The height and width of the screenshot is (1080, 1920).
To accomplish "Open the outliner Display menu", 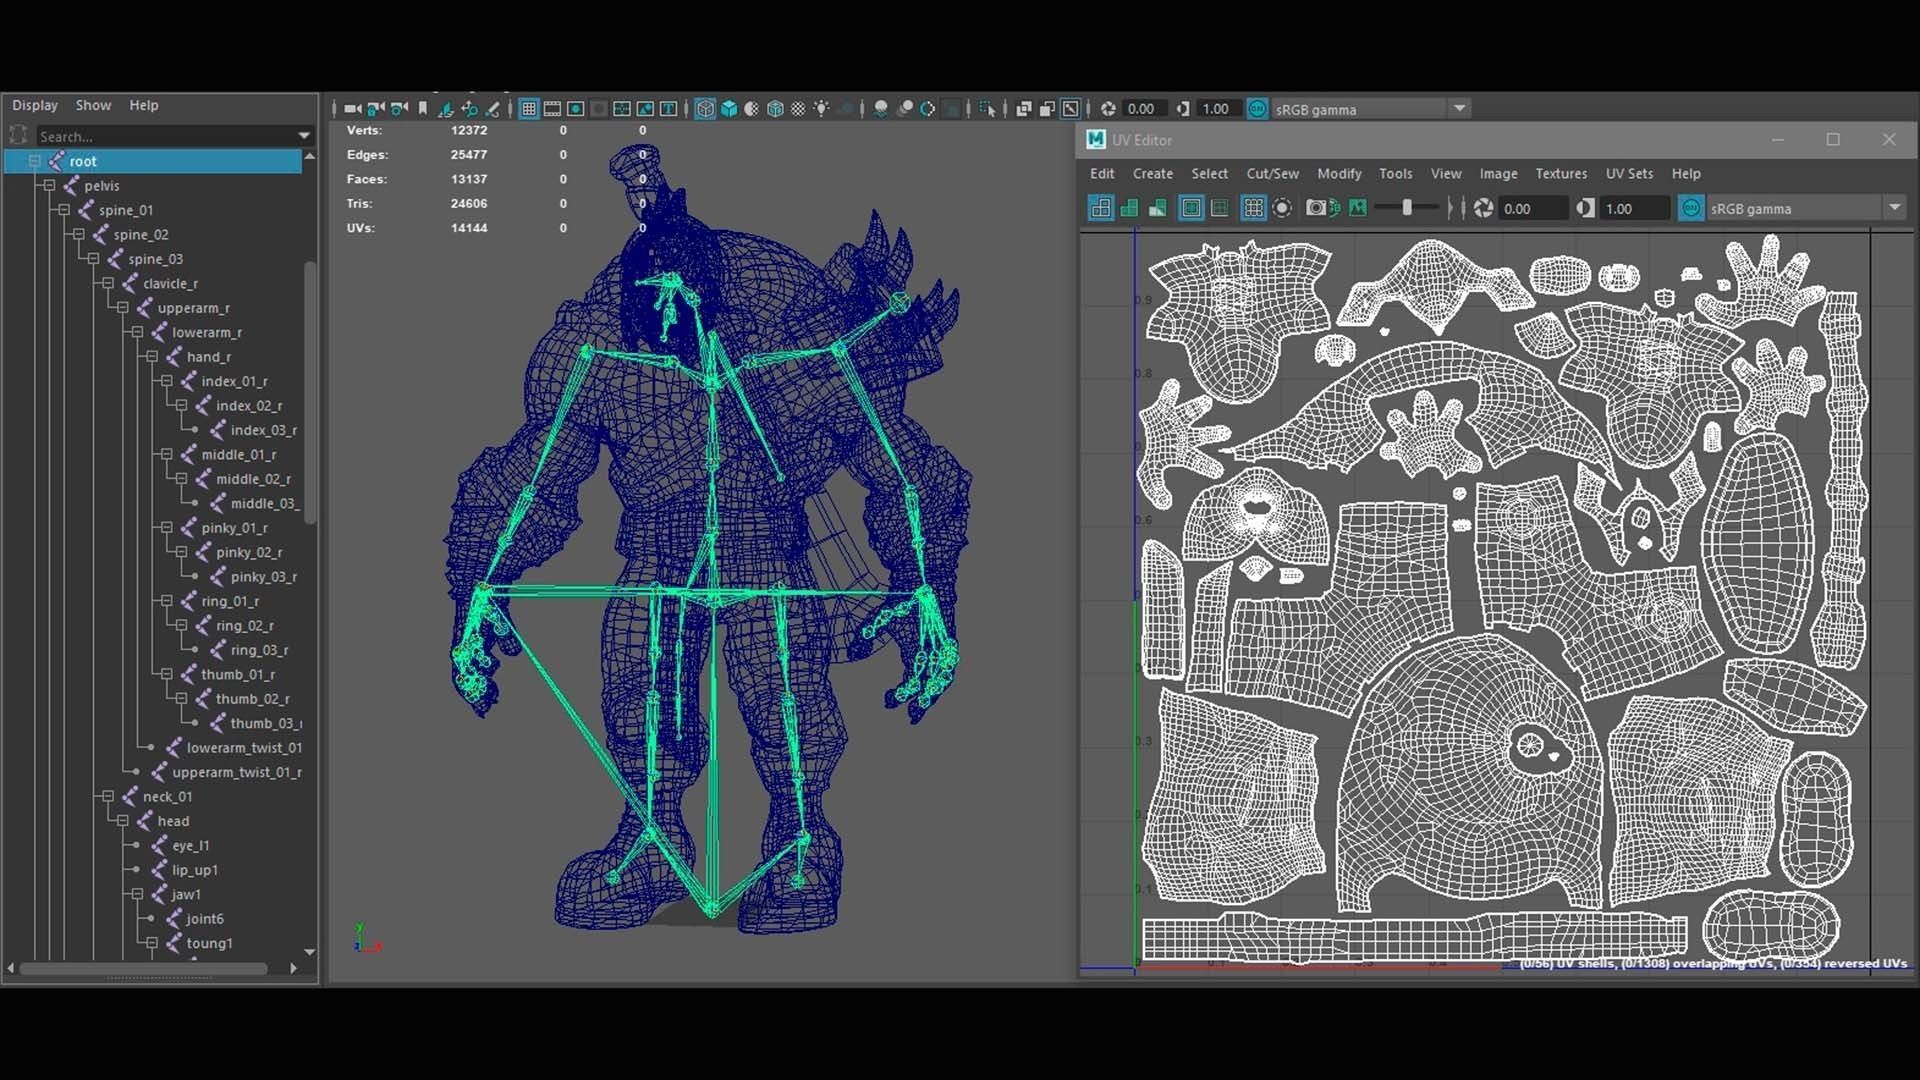I will tap(35, 105).
